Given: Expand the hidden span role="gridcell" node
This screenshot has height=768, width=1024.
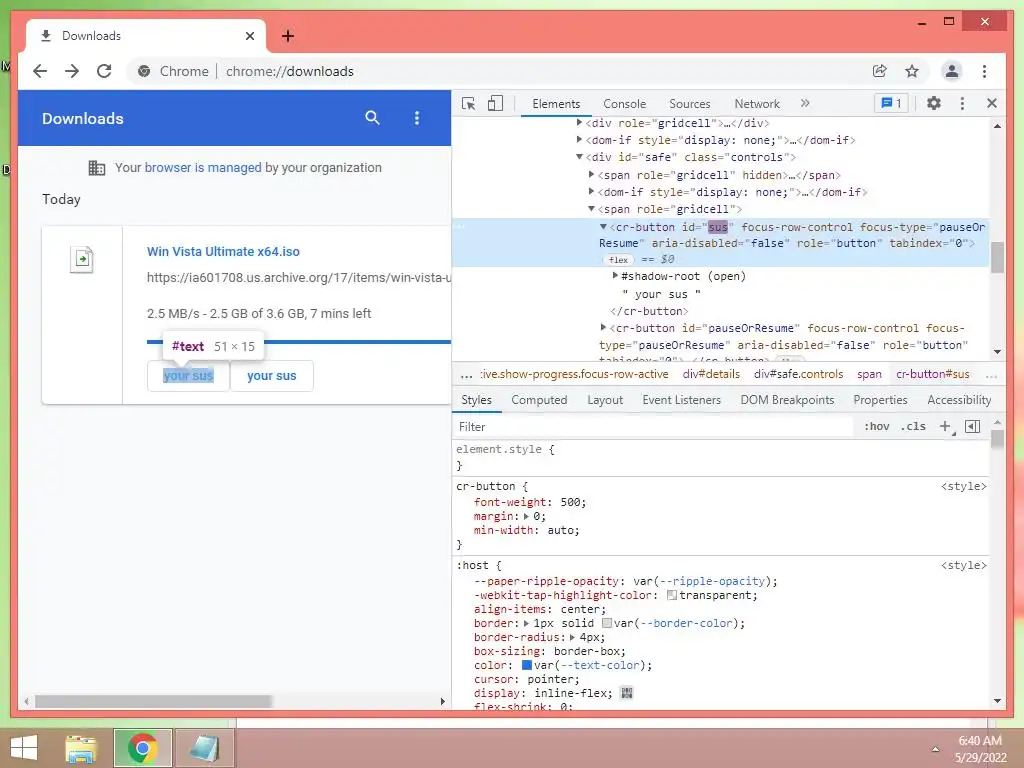Looking at the screenshot, I should tap(591, 174).
